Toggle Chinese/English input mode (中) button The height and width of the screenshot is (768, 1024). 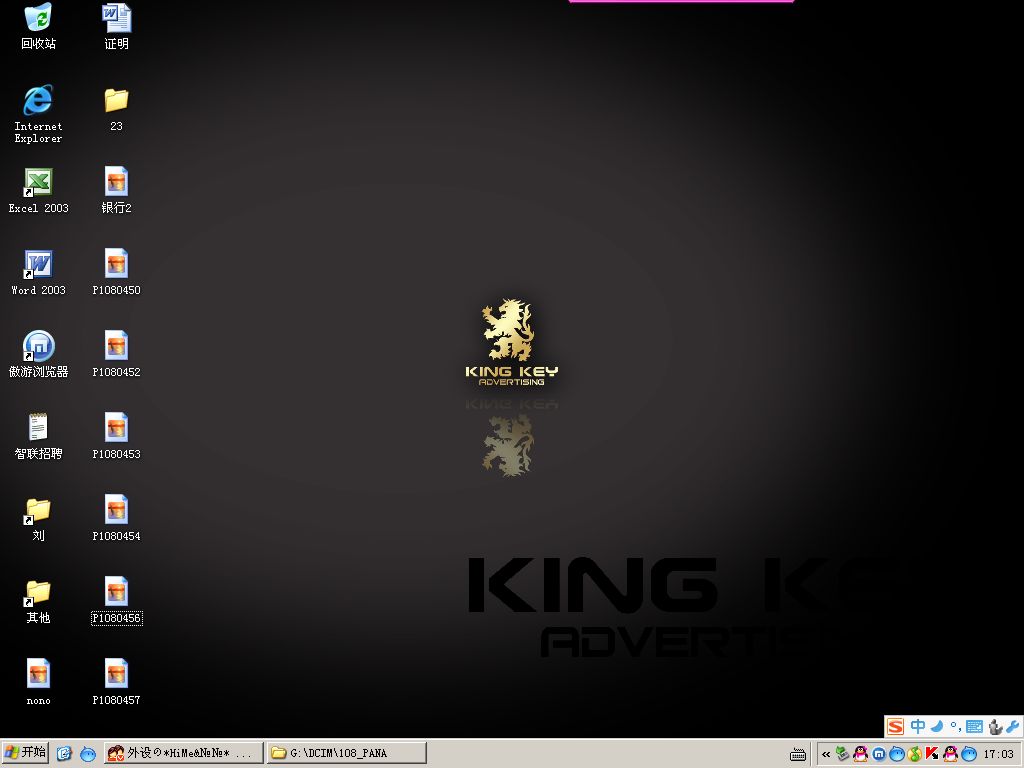[x=917, y=727]
